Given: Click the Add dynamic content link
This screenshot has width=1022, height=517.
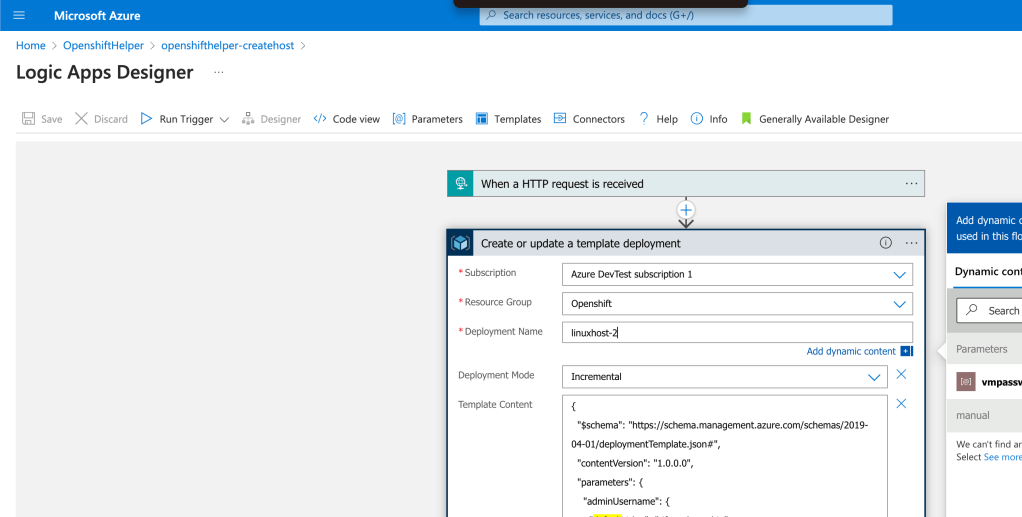Looking at the screenshot, I should (x=851, y=351).
